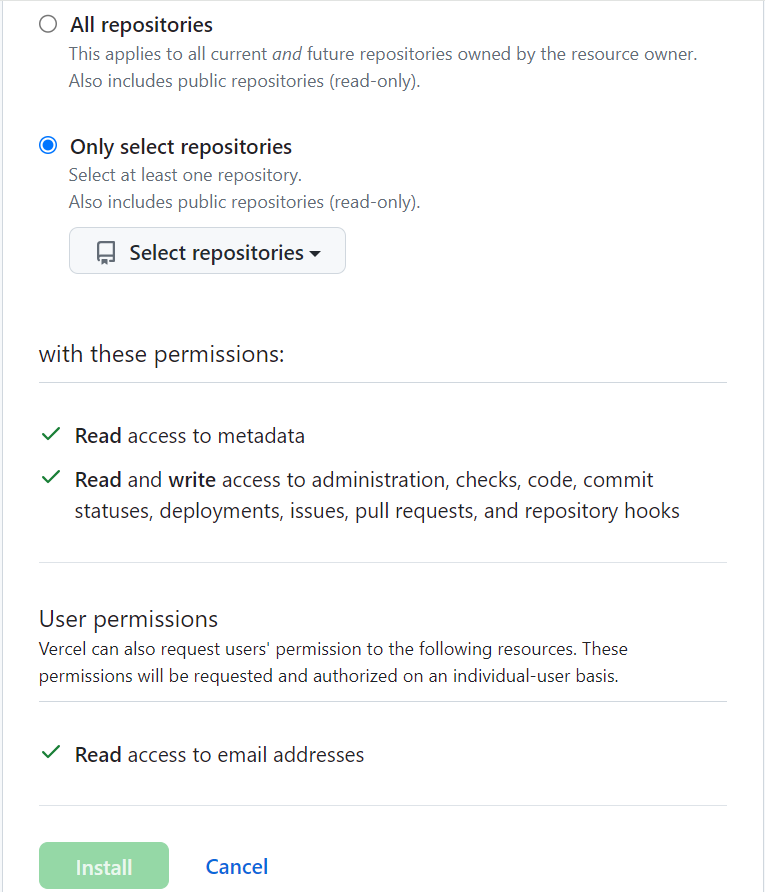Open the Select repositories dropdown
This screenshot has width=765, height=892.
point(207,251)
